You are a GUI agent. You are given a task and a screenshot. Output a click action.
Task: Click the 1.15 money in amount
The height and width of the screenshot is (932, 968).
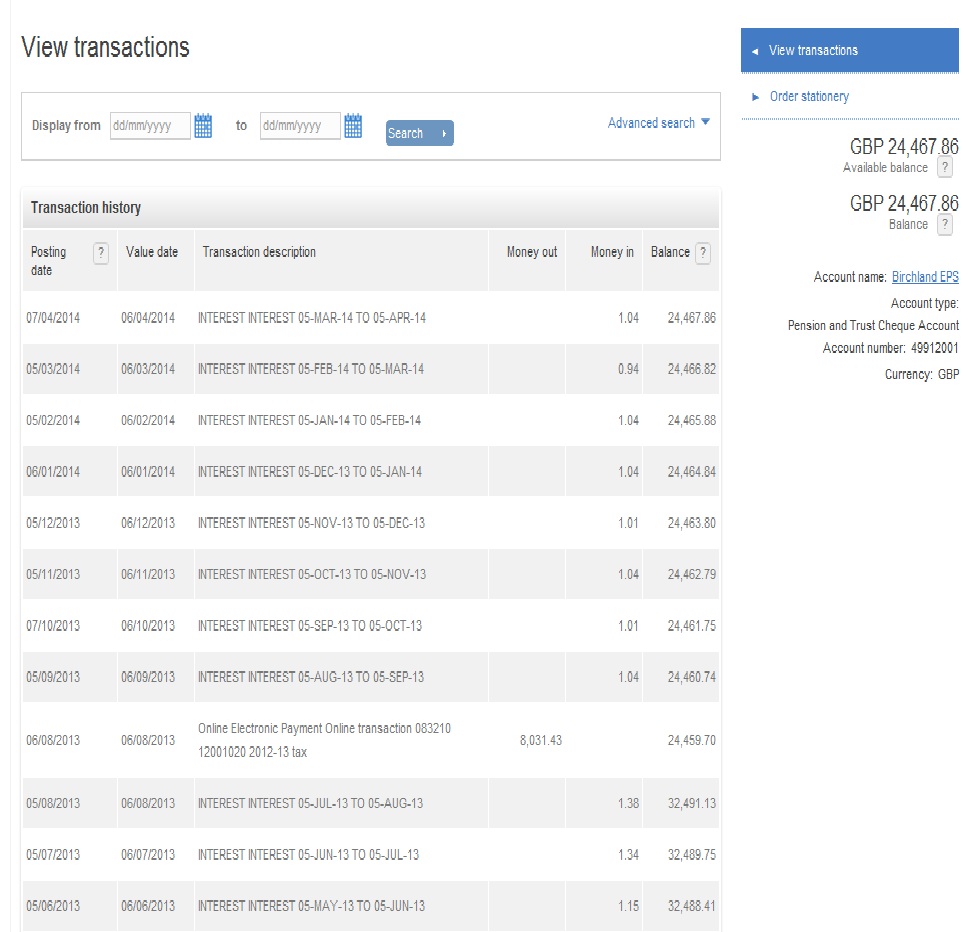coord(628,906)
